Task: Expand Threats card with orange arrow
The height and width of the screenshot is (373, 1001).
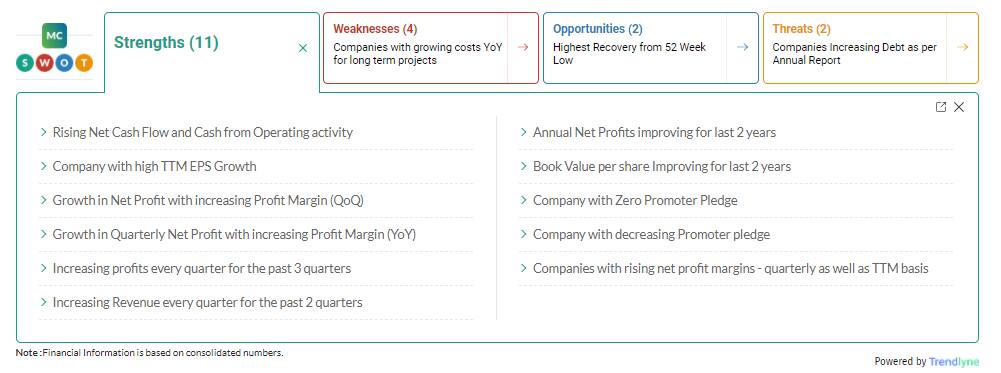Action: (x=963, y=47)
